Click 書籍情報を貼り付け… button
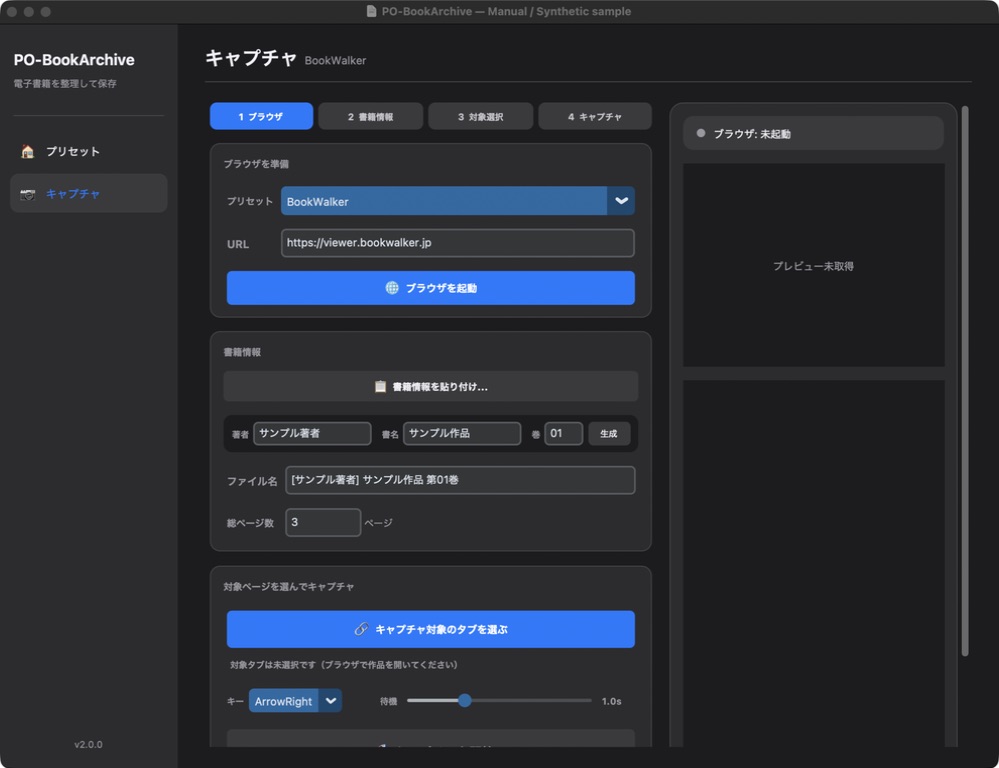Viewport: 999px width, 768px height. click(x=431, y=387)
